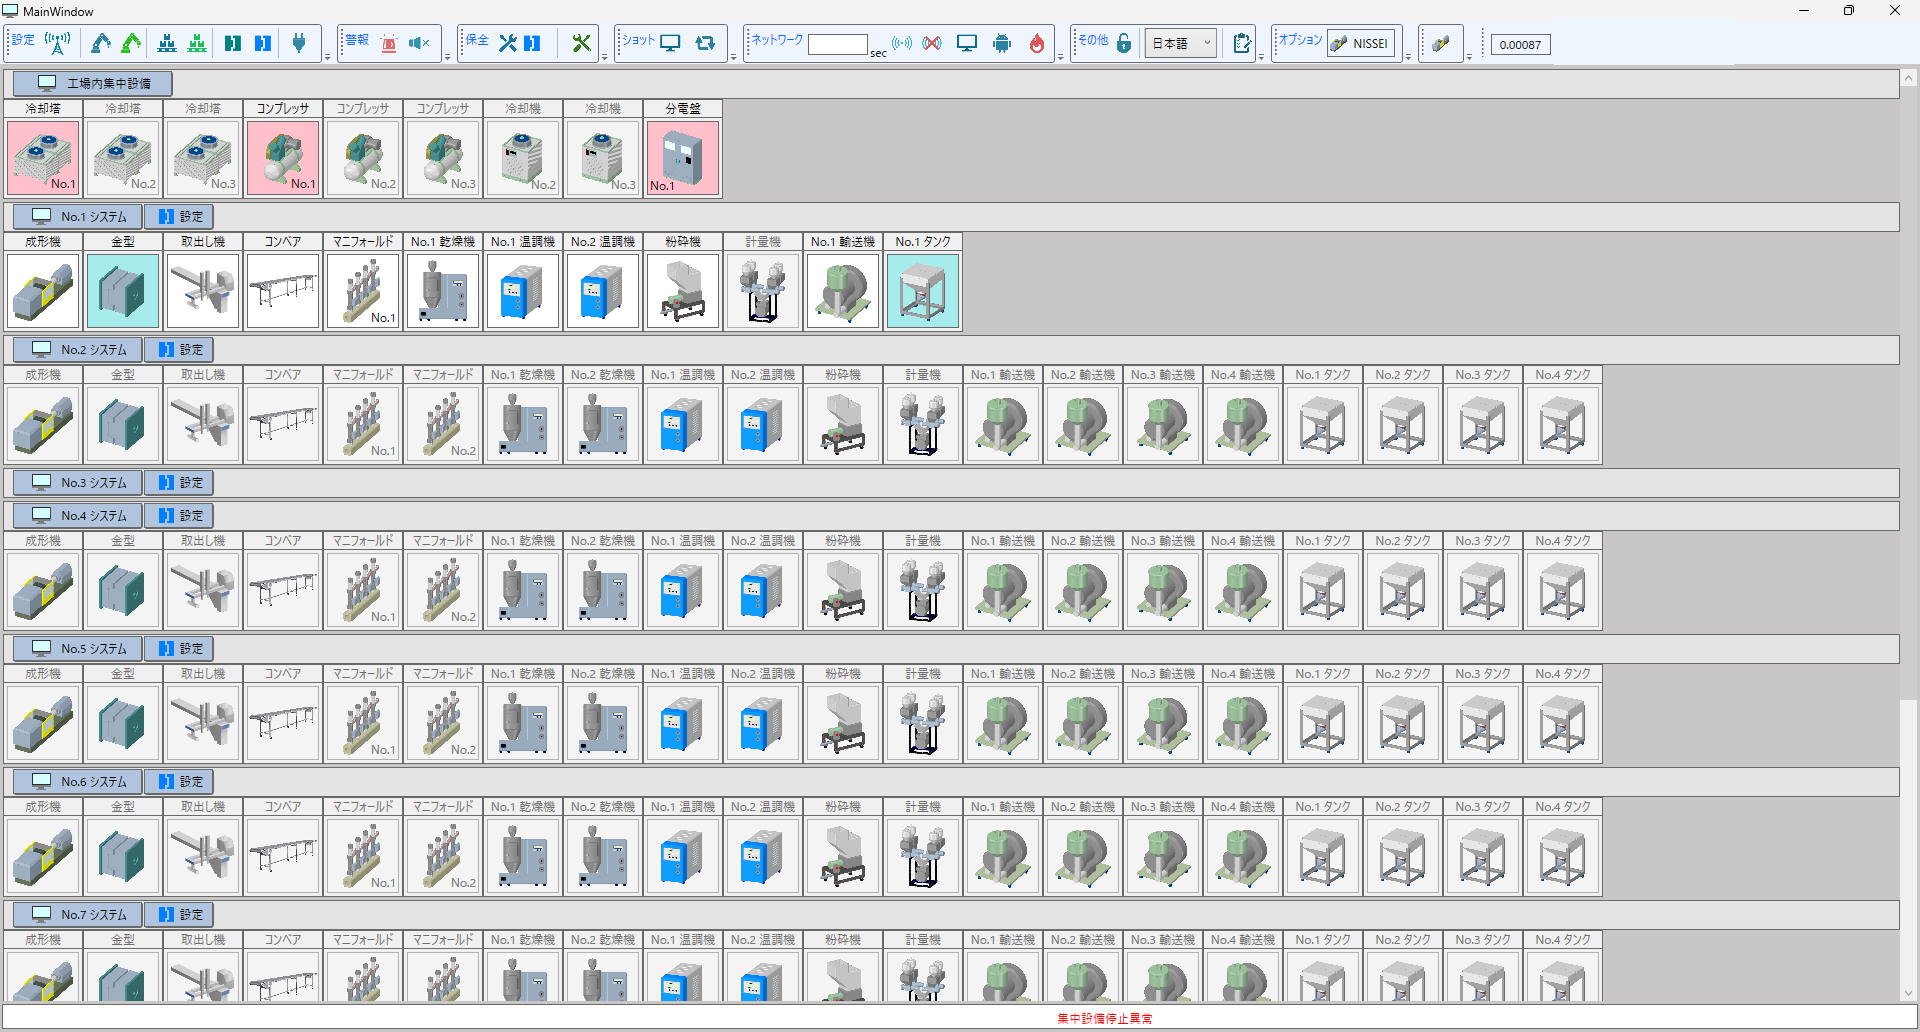Click the wireless signal network icon
Image resolution: width=1920 pixels, height=1032 pixels.
coord(902,43)
